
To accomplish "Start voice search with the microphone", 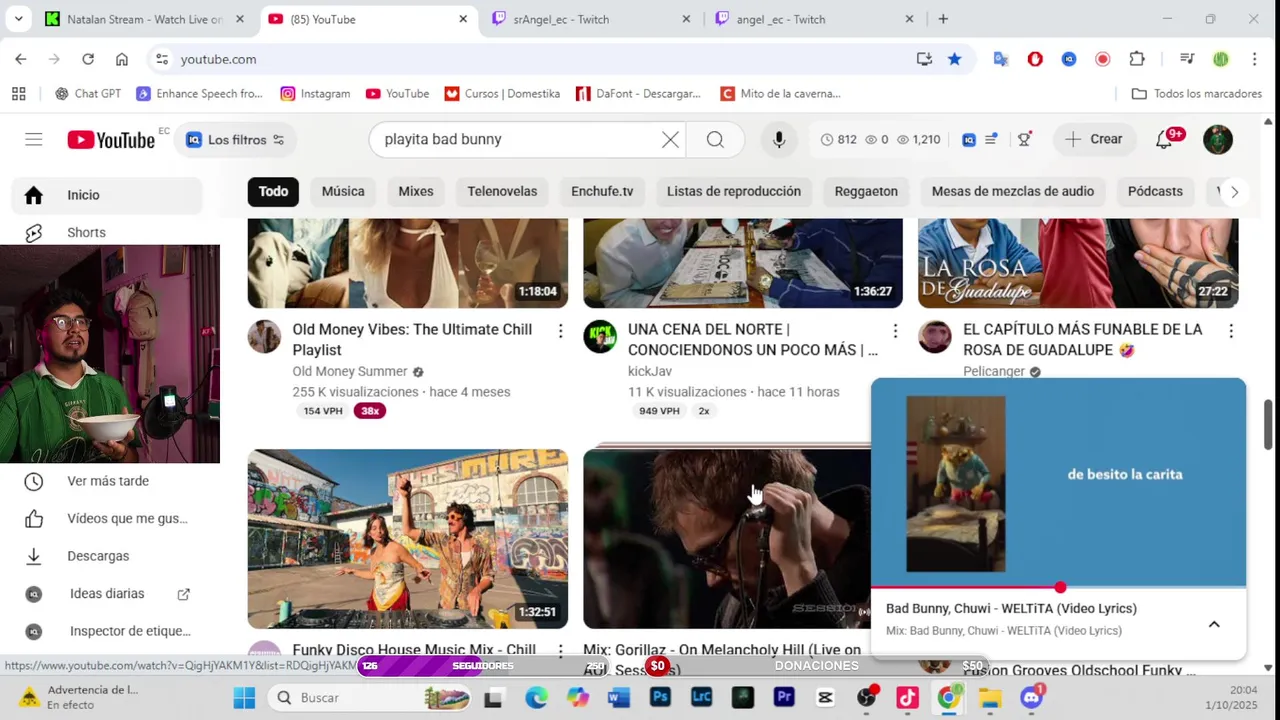I will (x=779, y=140).
